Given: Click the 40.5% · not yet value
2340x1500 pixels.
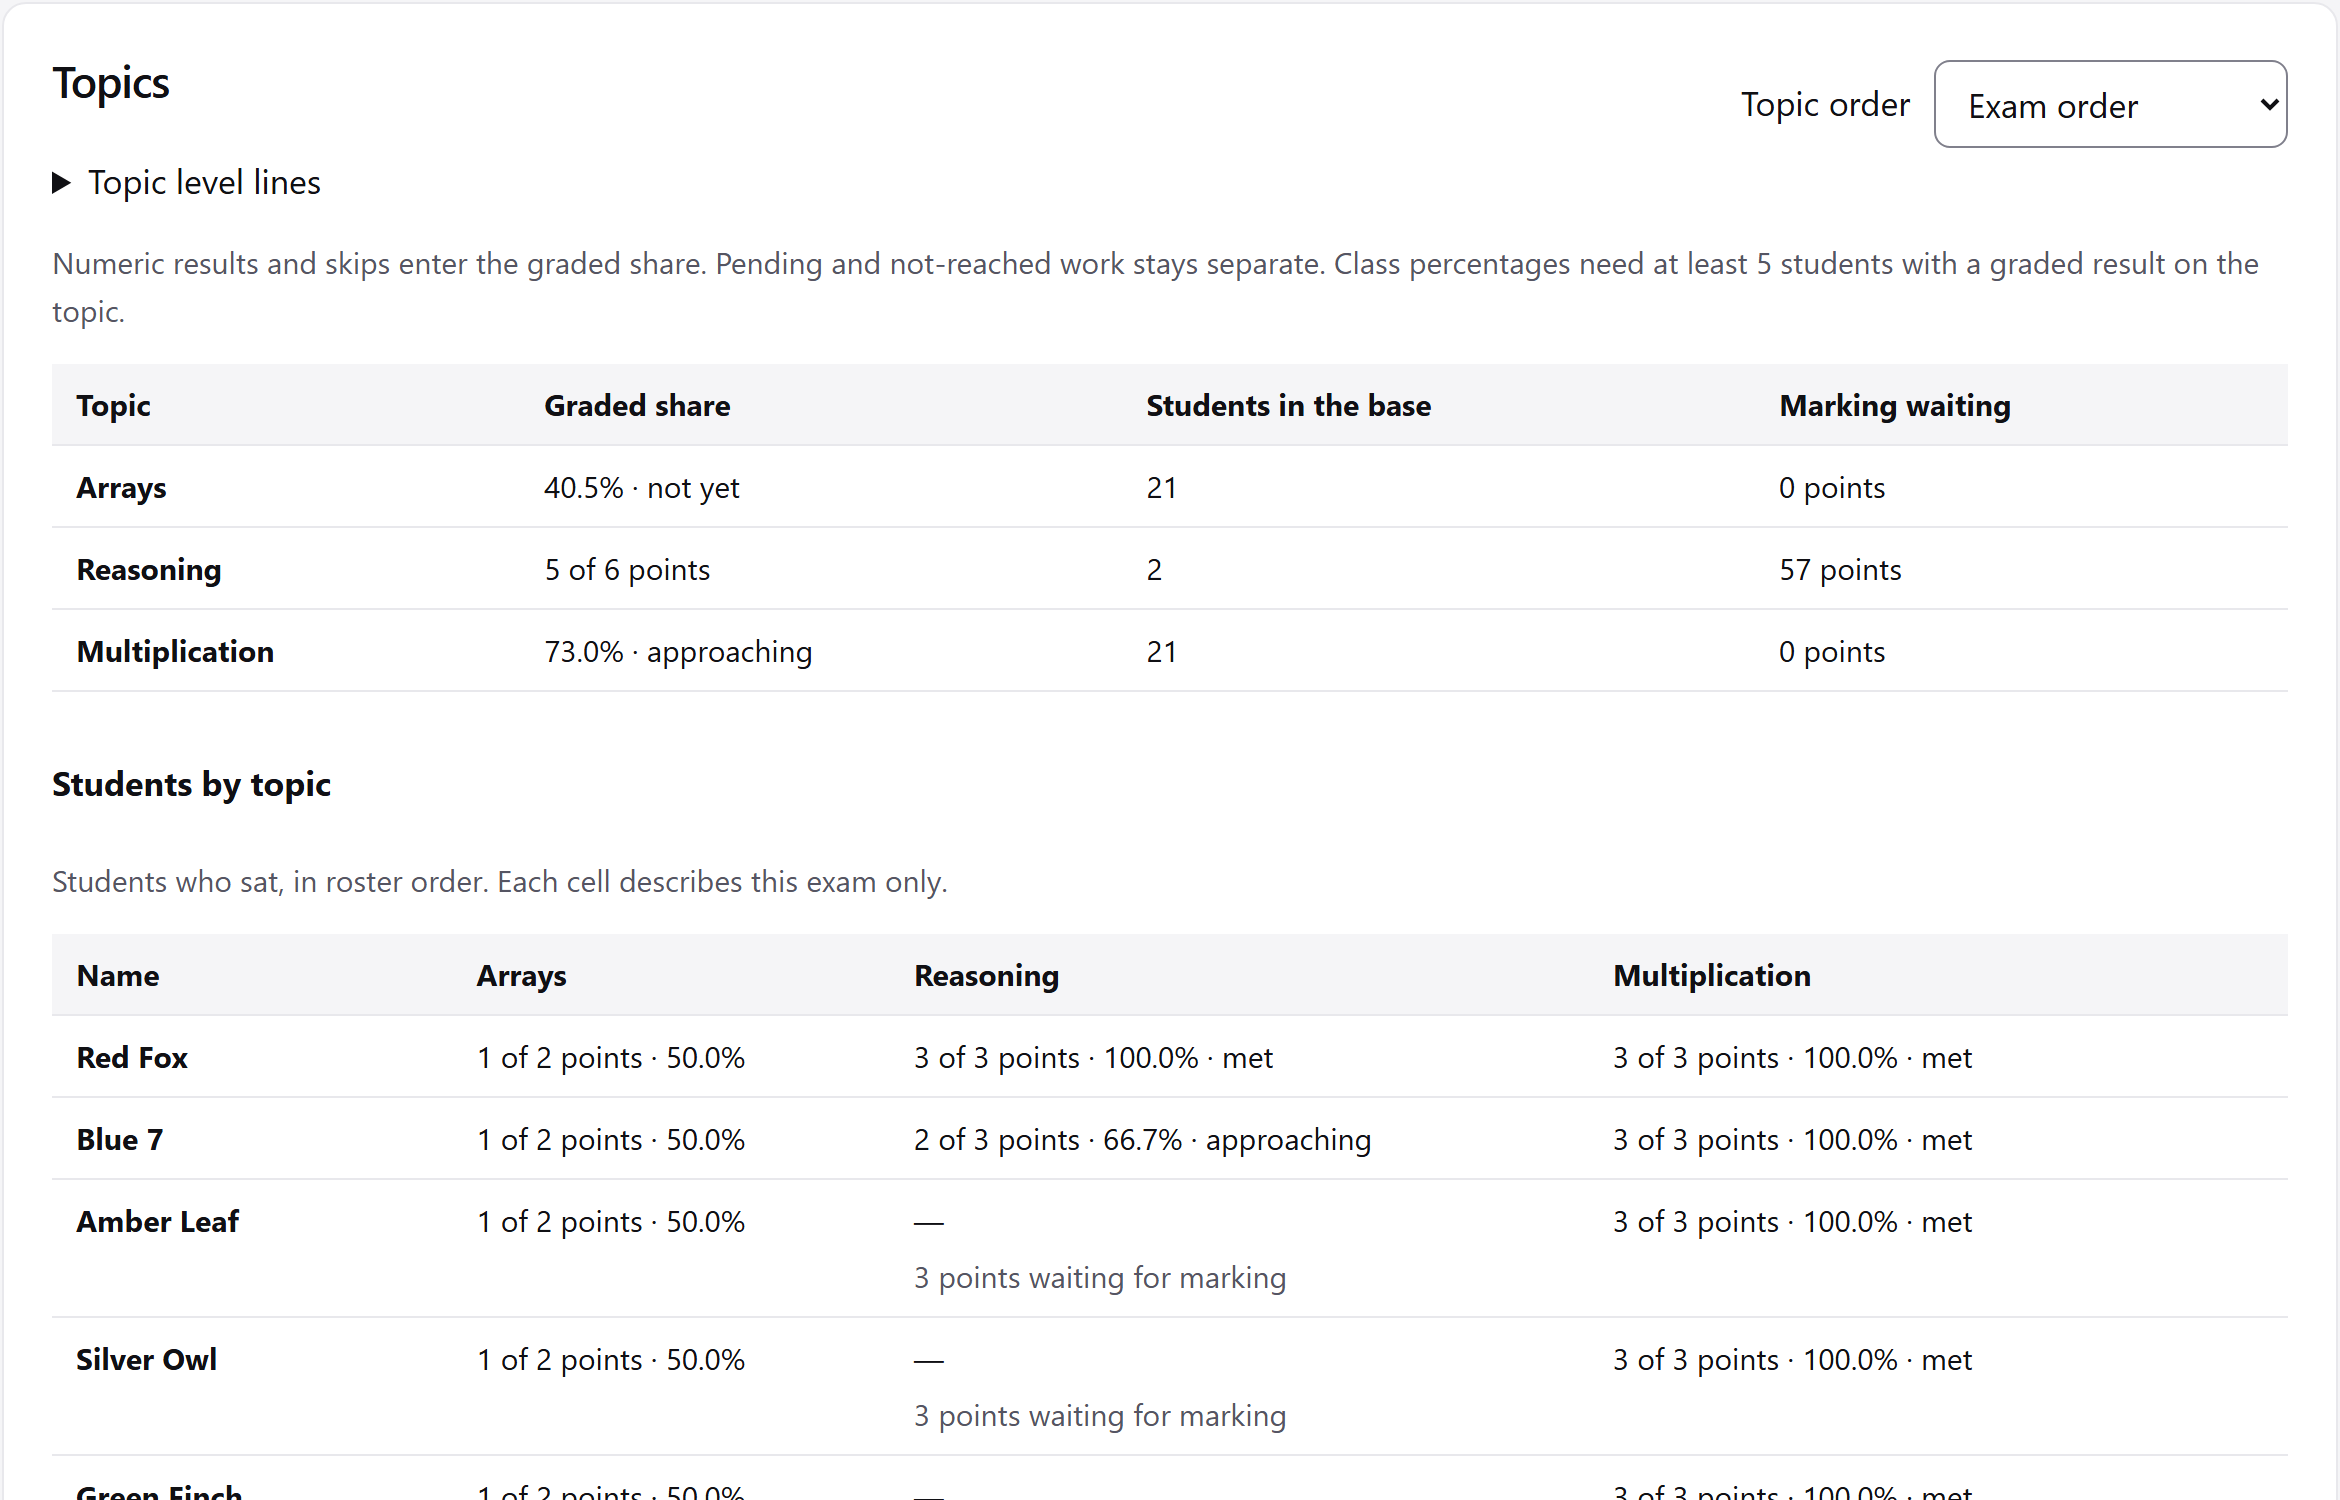Looking at the screenshot, I should tap(642, 488).
